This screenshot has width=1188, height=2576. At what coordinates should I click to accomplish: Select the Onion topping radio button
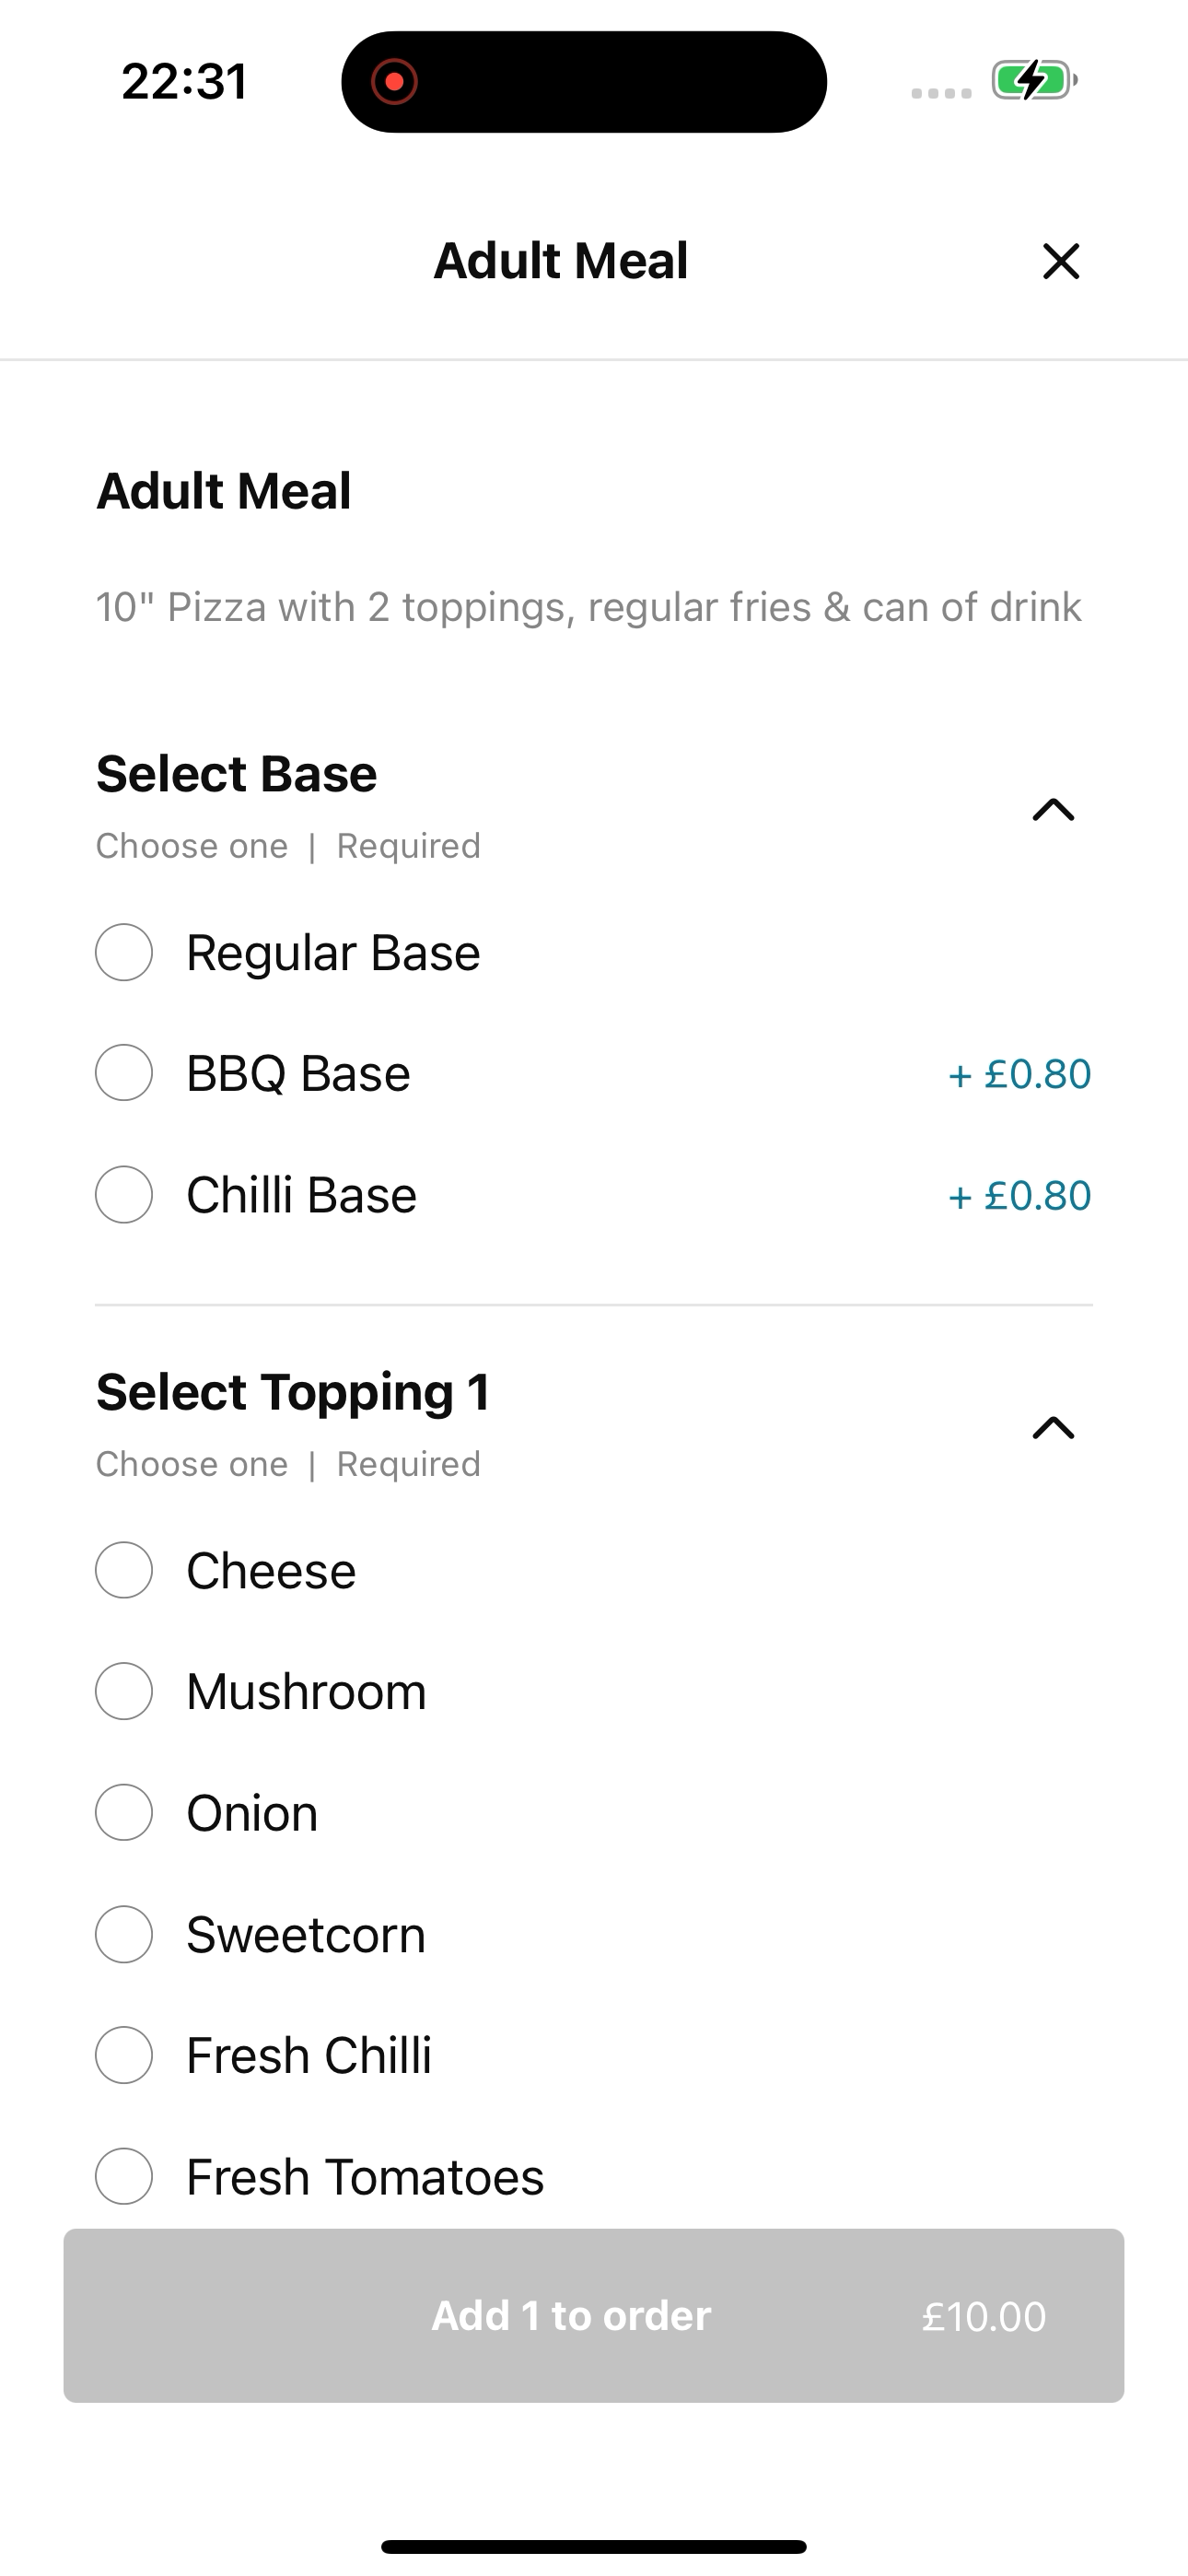tap(124, 1812)
